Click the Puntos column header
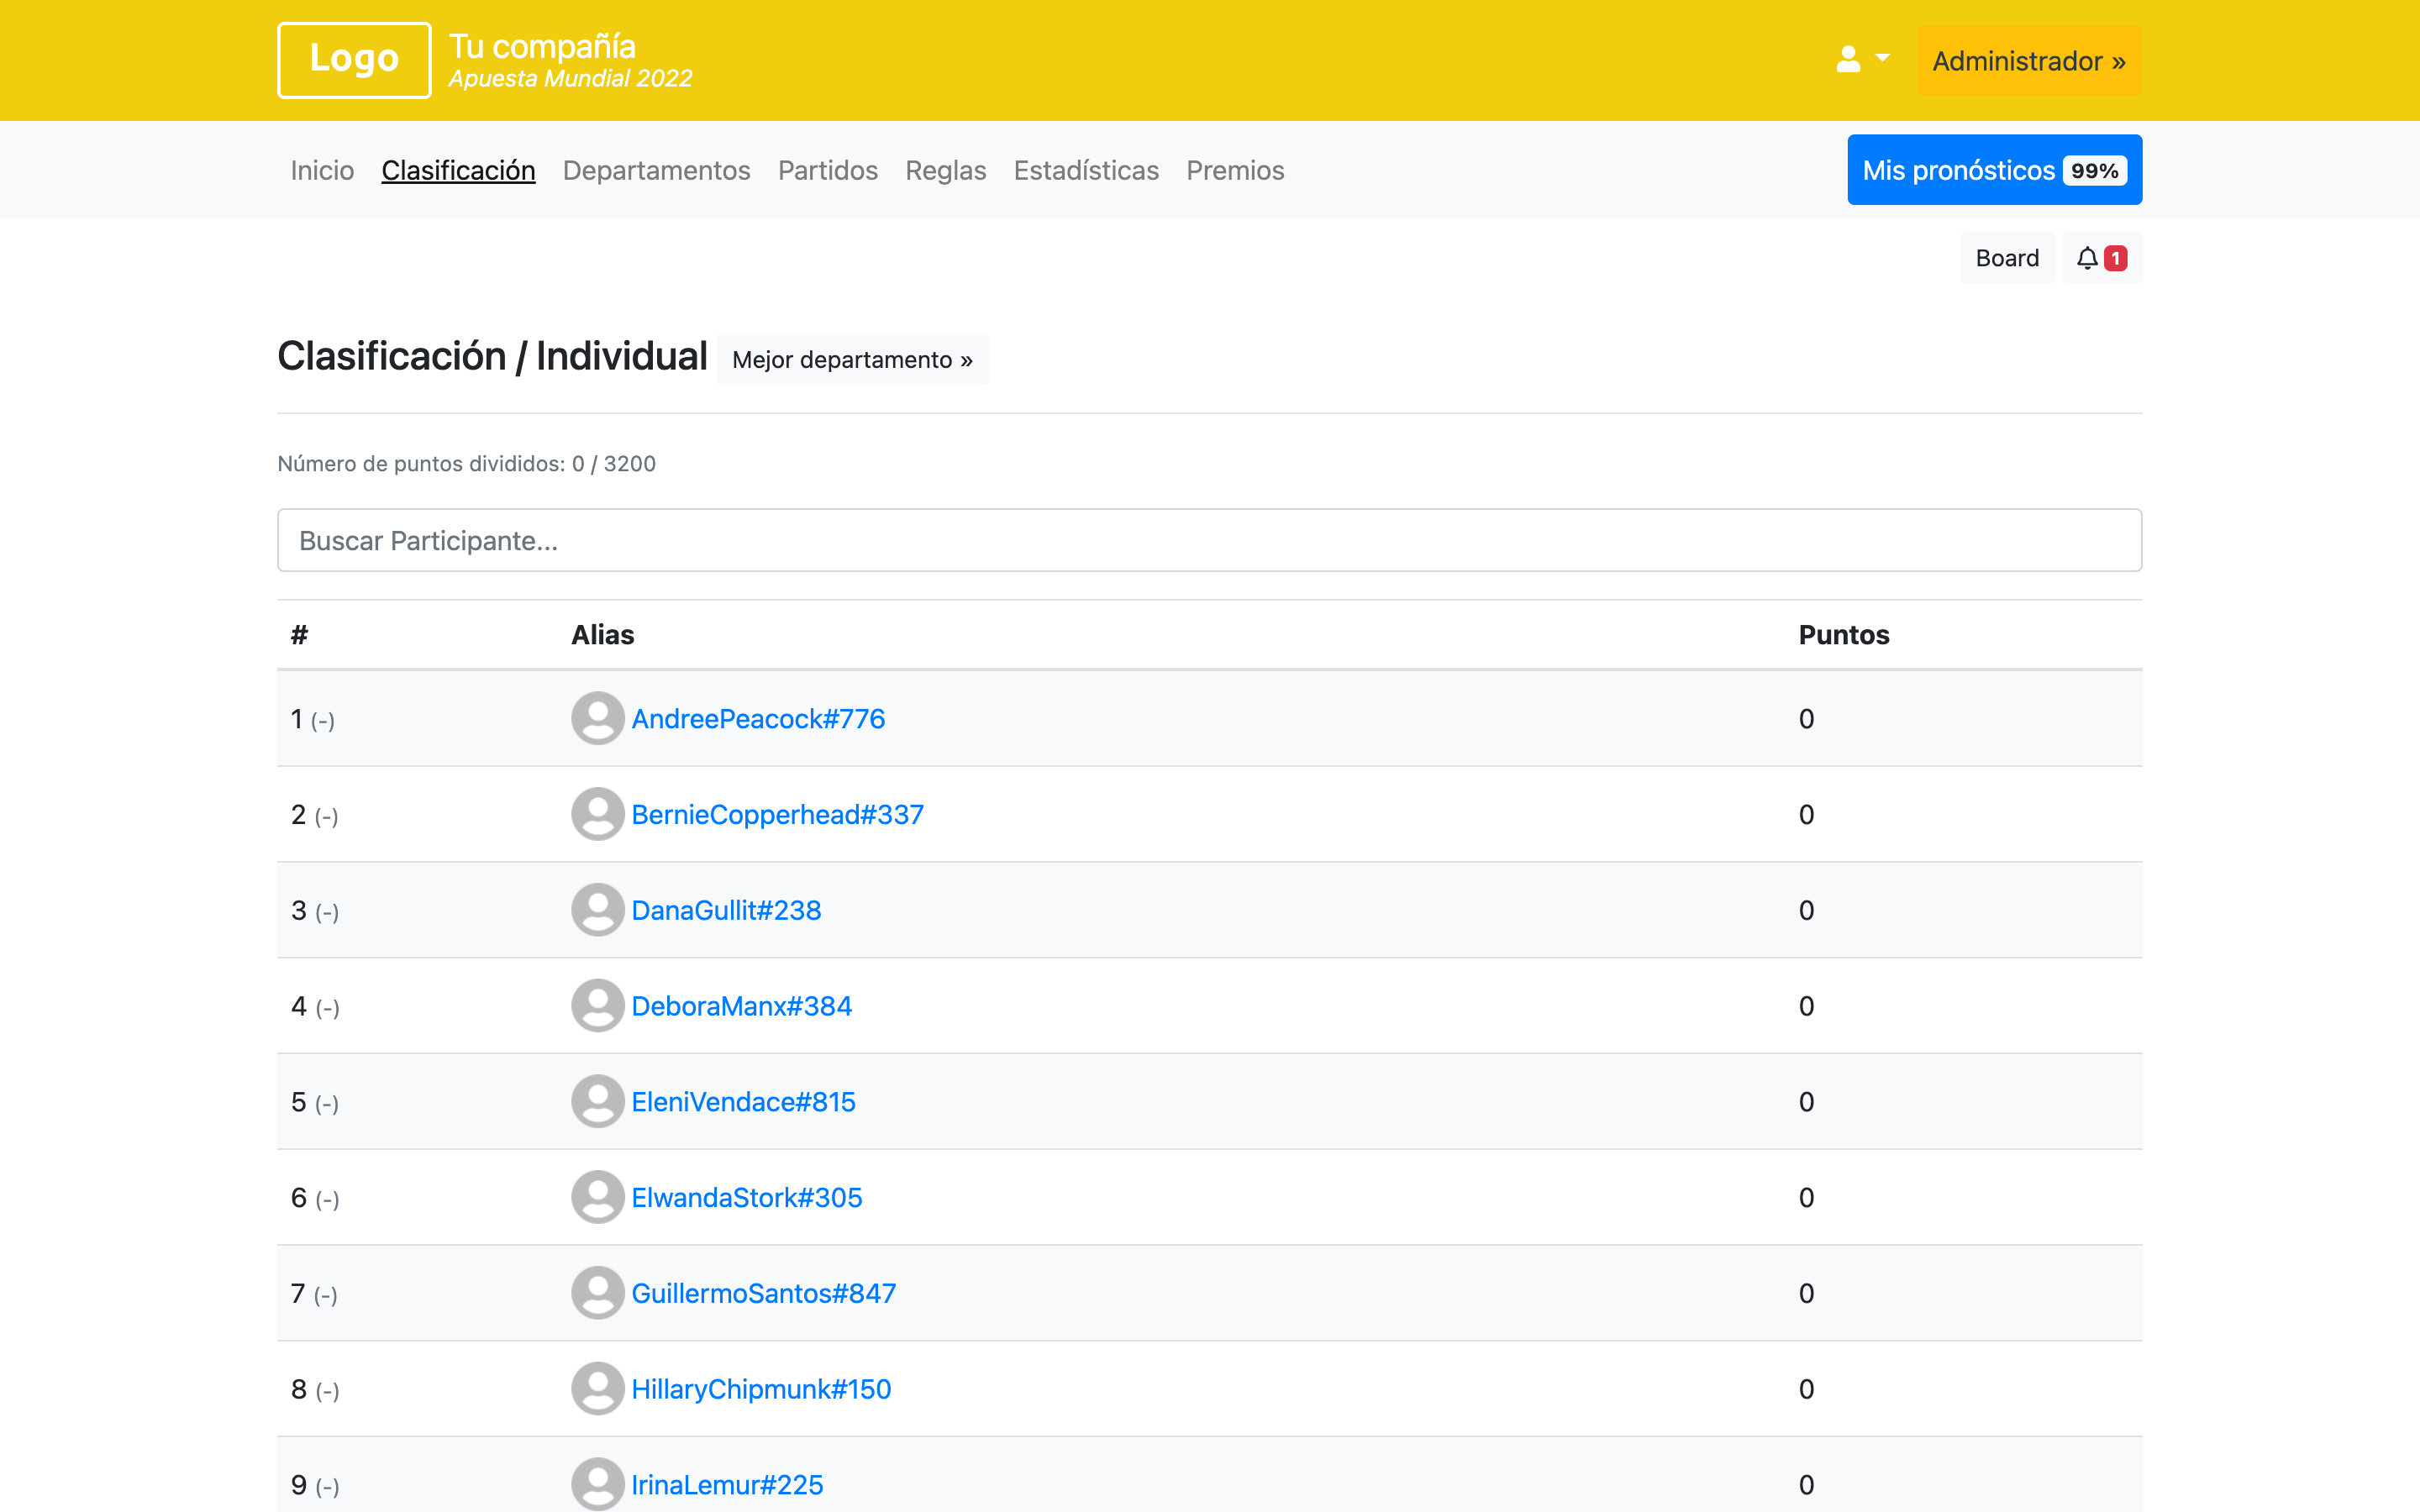The image size is (2420, 1512). click(x=1844, y=635)
